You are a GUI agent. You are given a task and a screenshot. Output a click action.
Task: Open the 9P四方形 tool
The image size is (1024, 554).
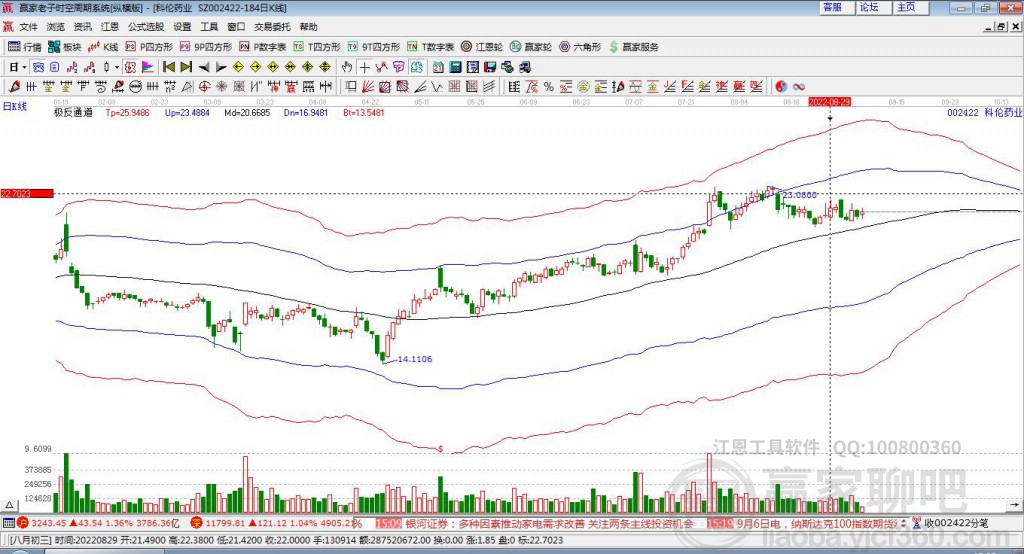[206, 47]
